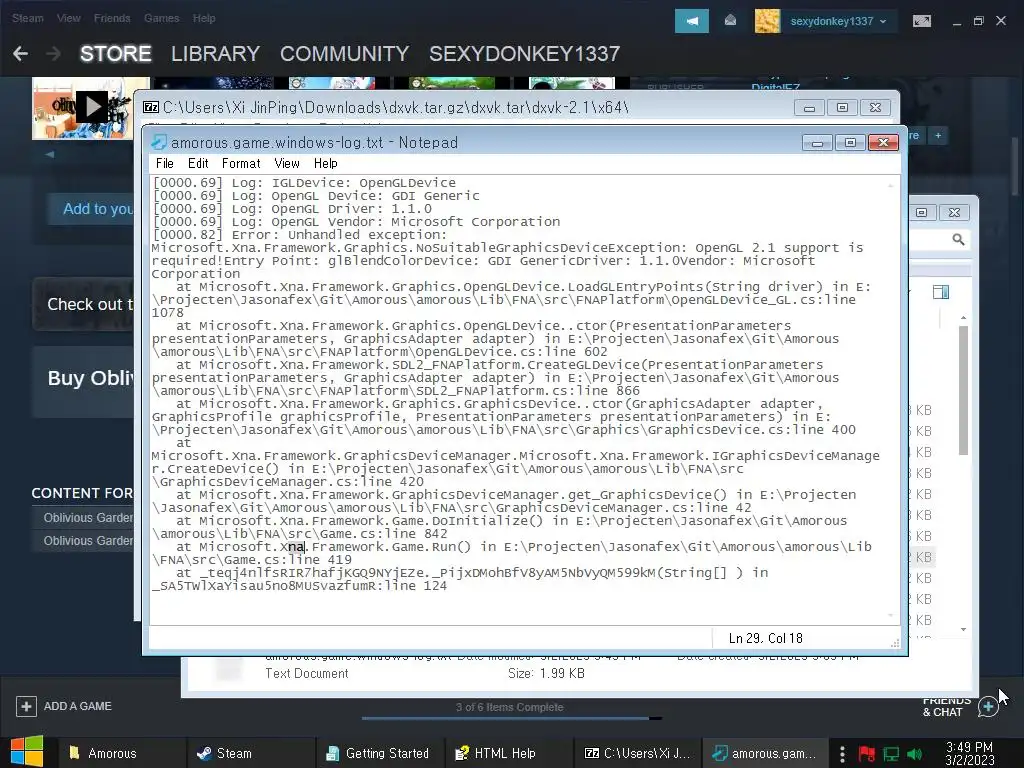The image size is (1024, 768).
Task: Toggle preview pane icon in Explorer
Action: pyautogui.click(x=941, y=292)
